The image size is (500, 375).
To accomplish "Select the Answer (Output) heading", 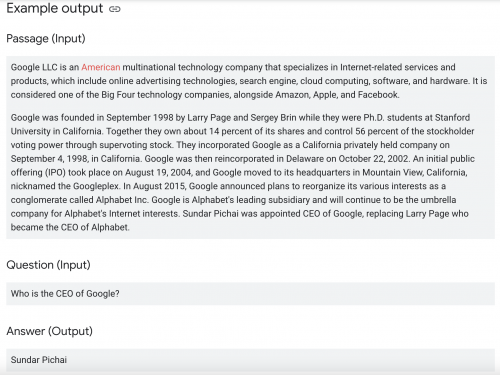I will (49, 331).
